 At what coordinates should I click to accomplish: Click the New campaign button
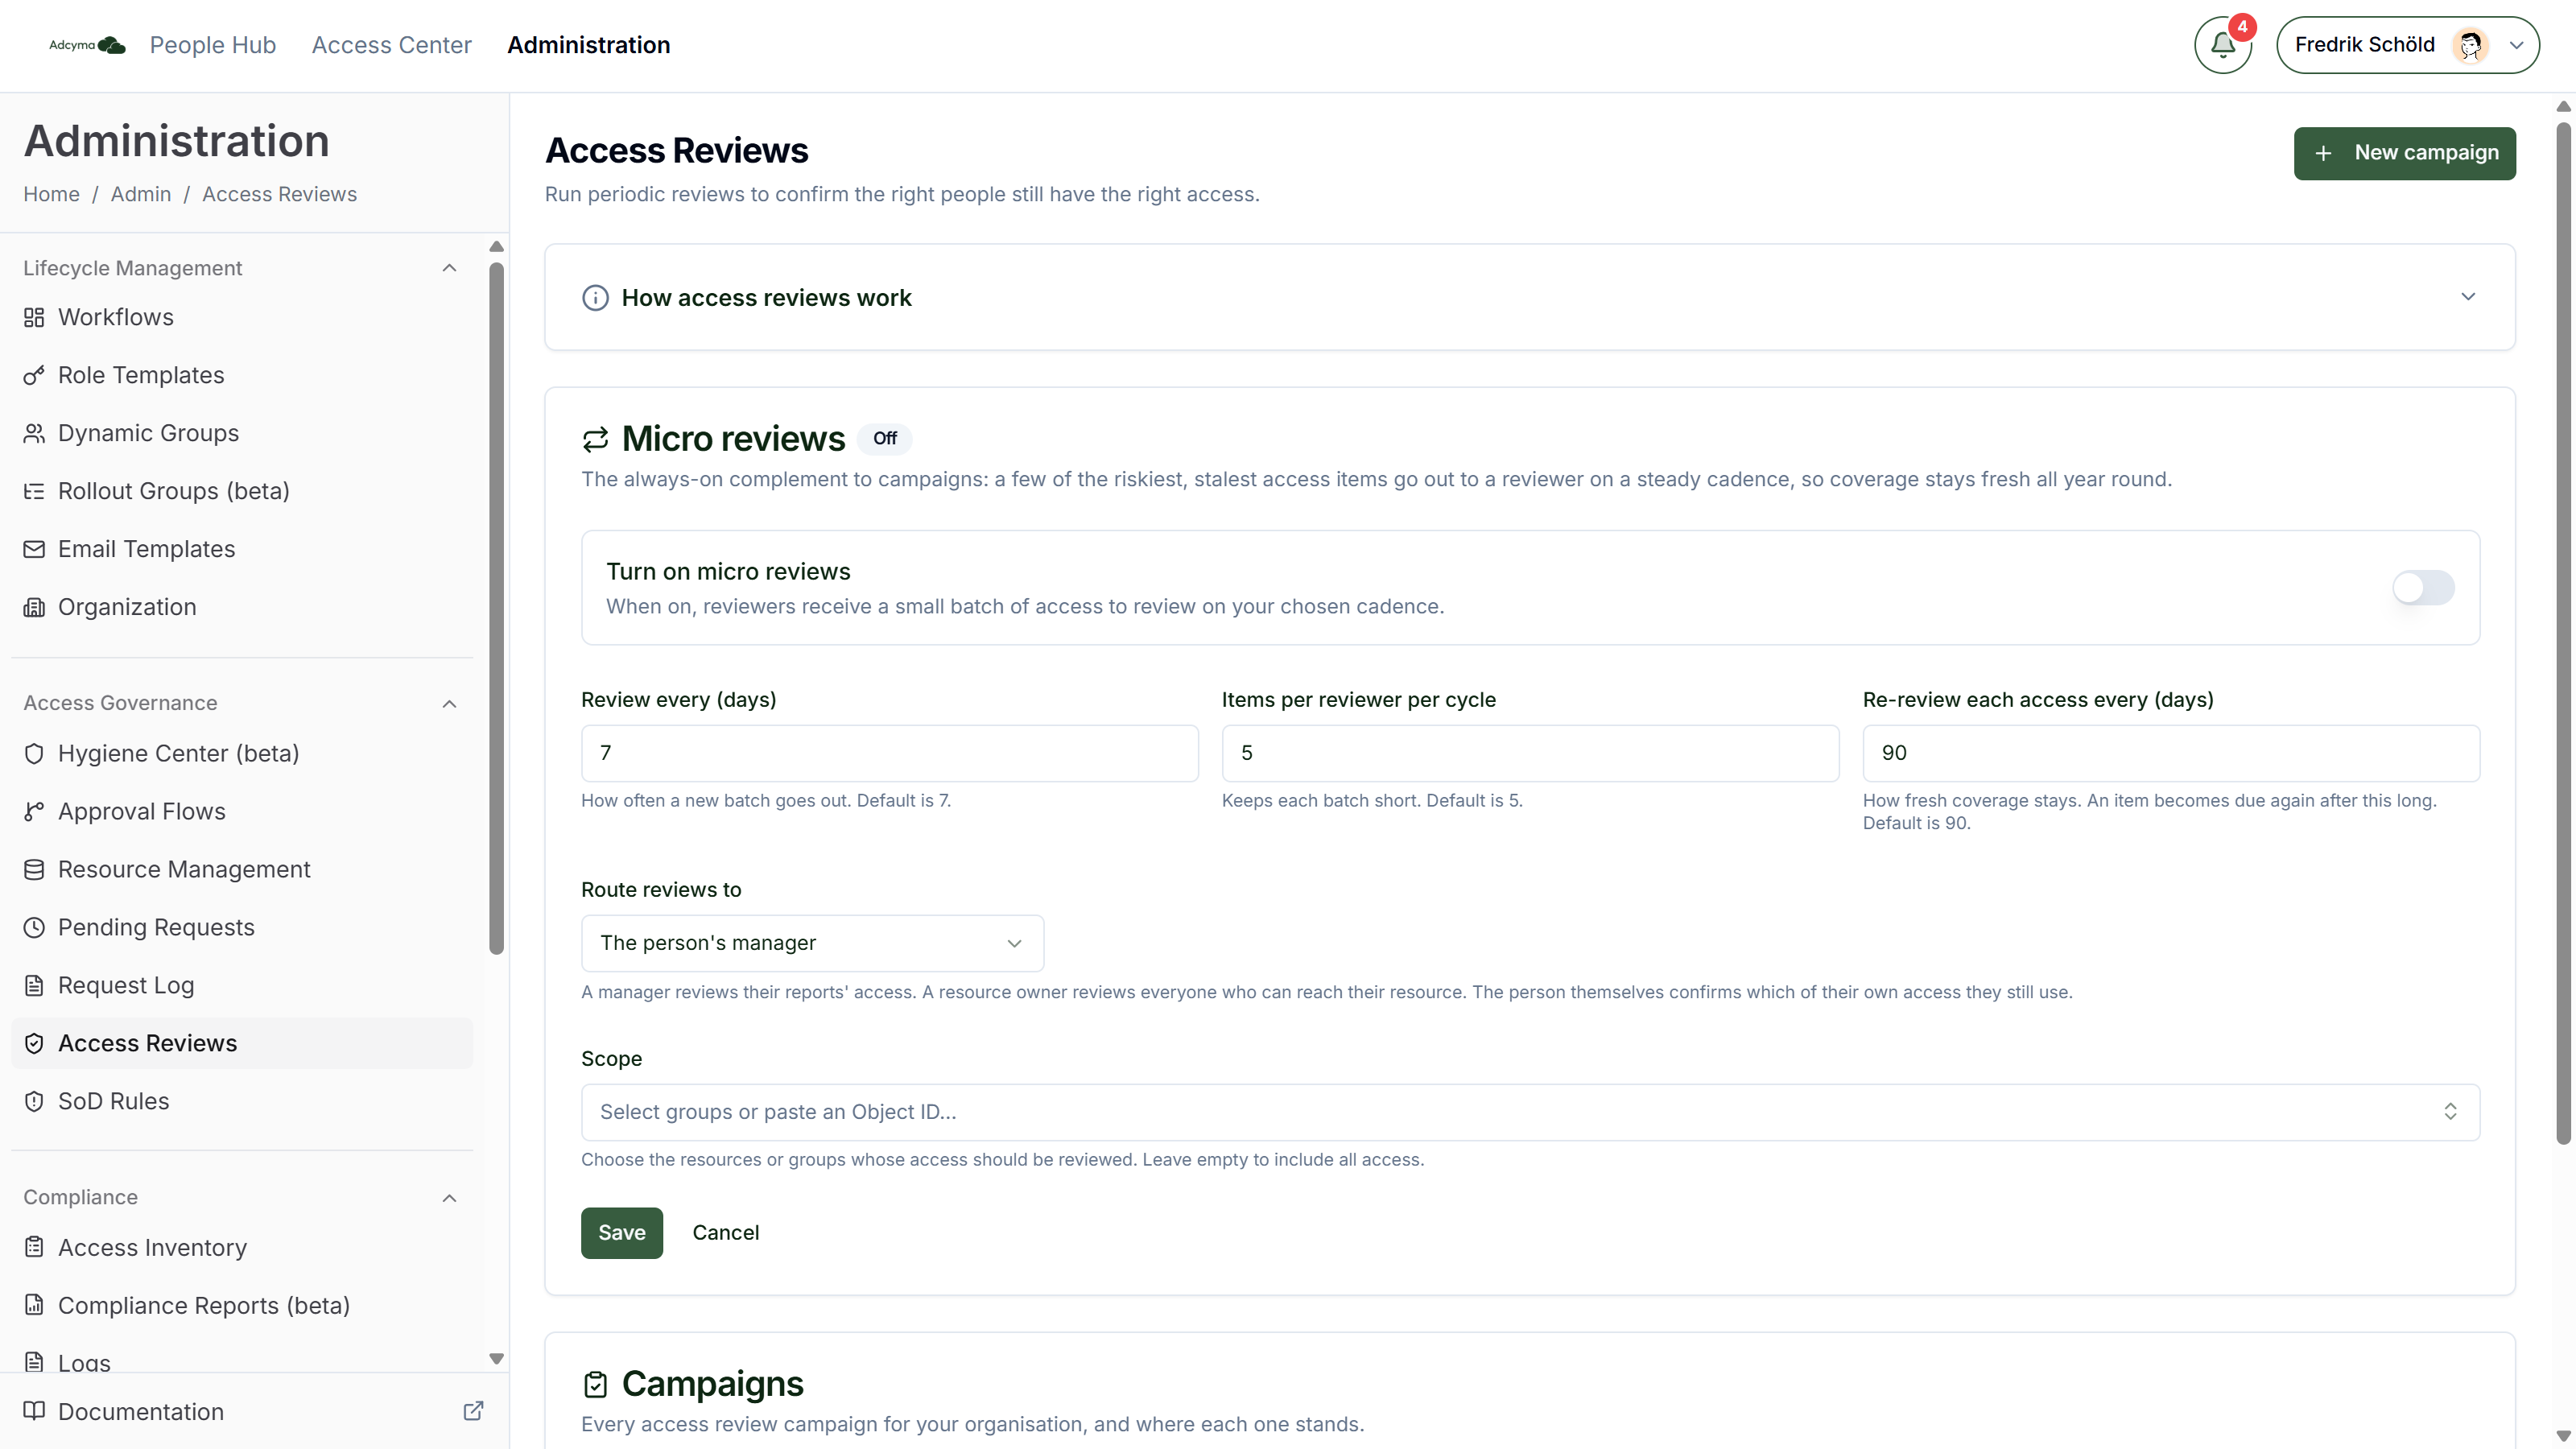(2404, 153)
